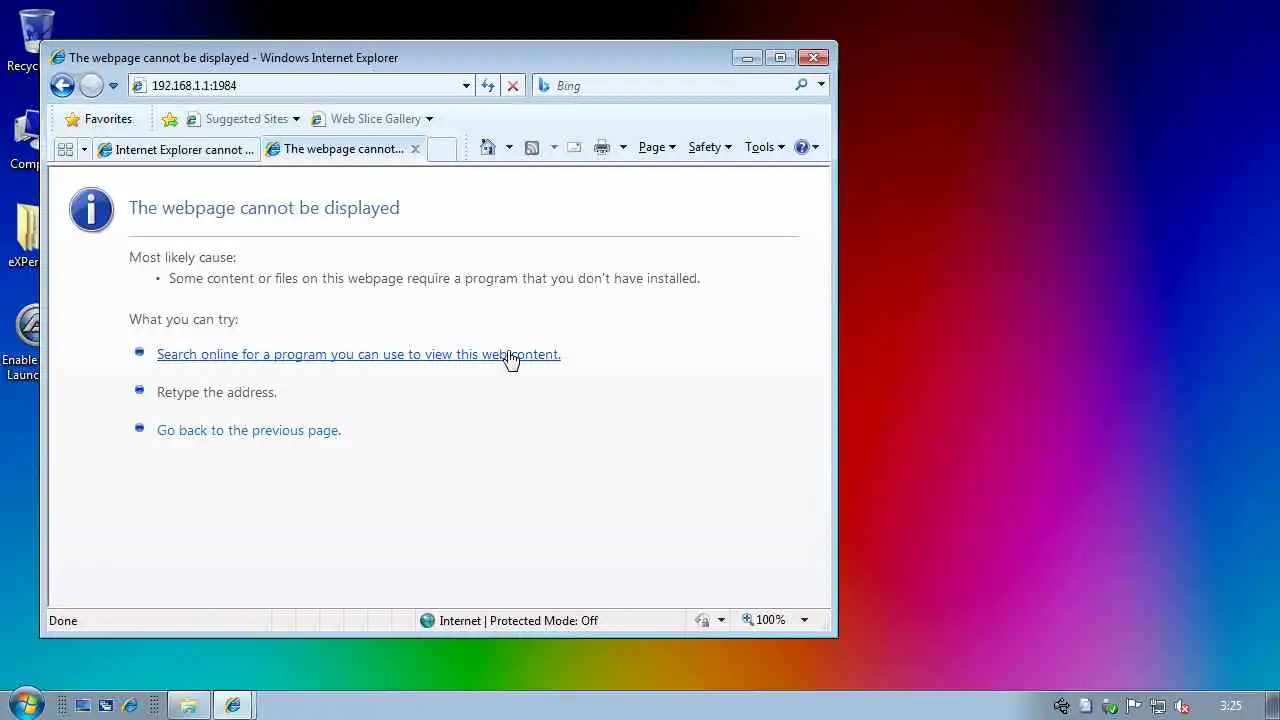Click 'Search online for a program' link
Image resolution: width=1280 pixels, height=720 pixels.
(x=359, y=354)
